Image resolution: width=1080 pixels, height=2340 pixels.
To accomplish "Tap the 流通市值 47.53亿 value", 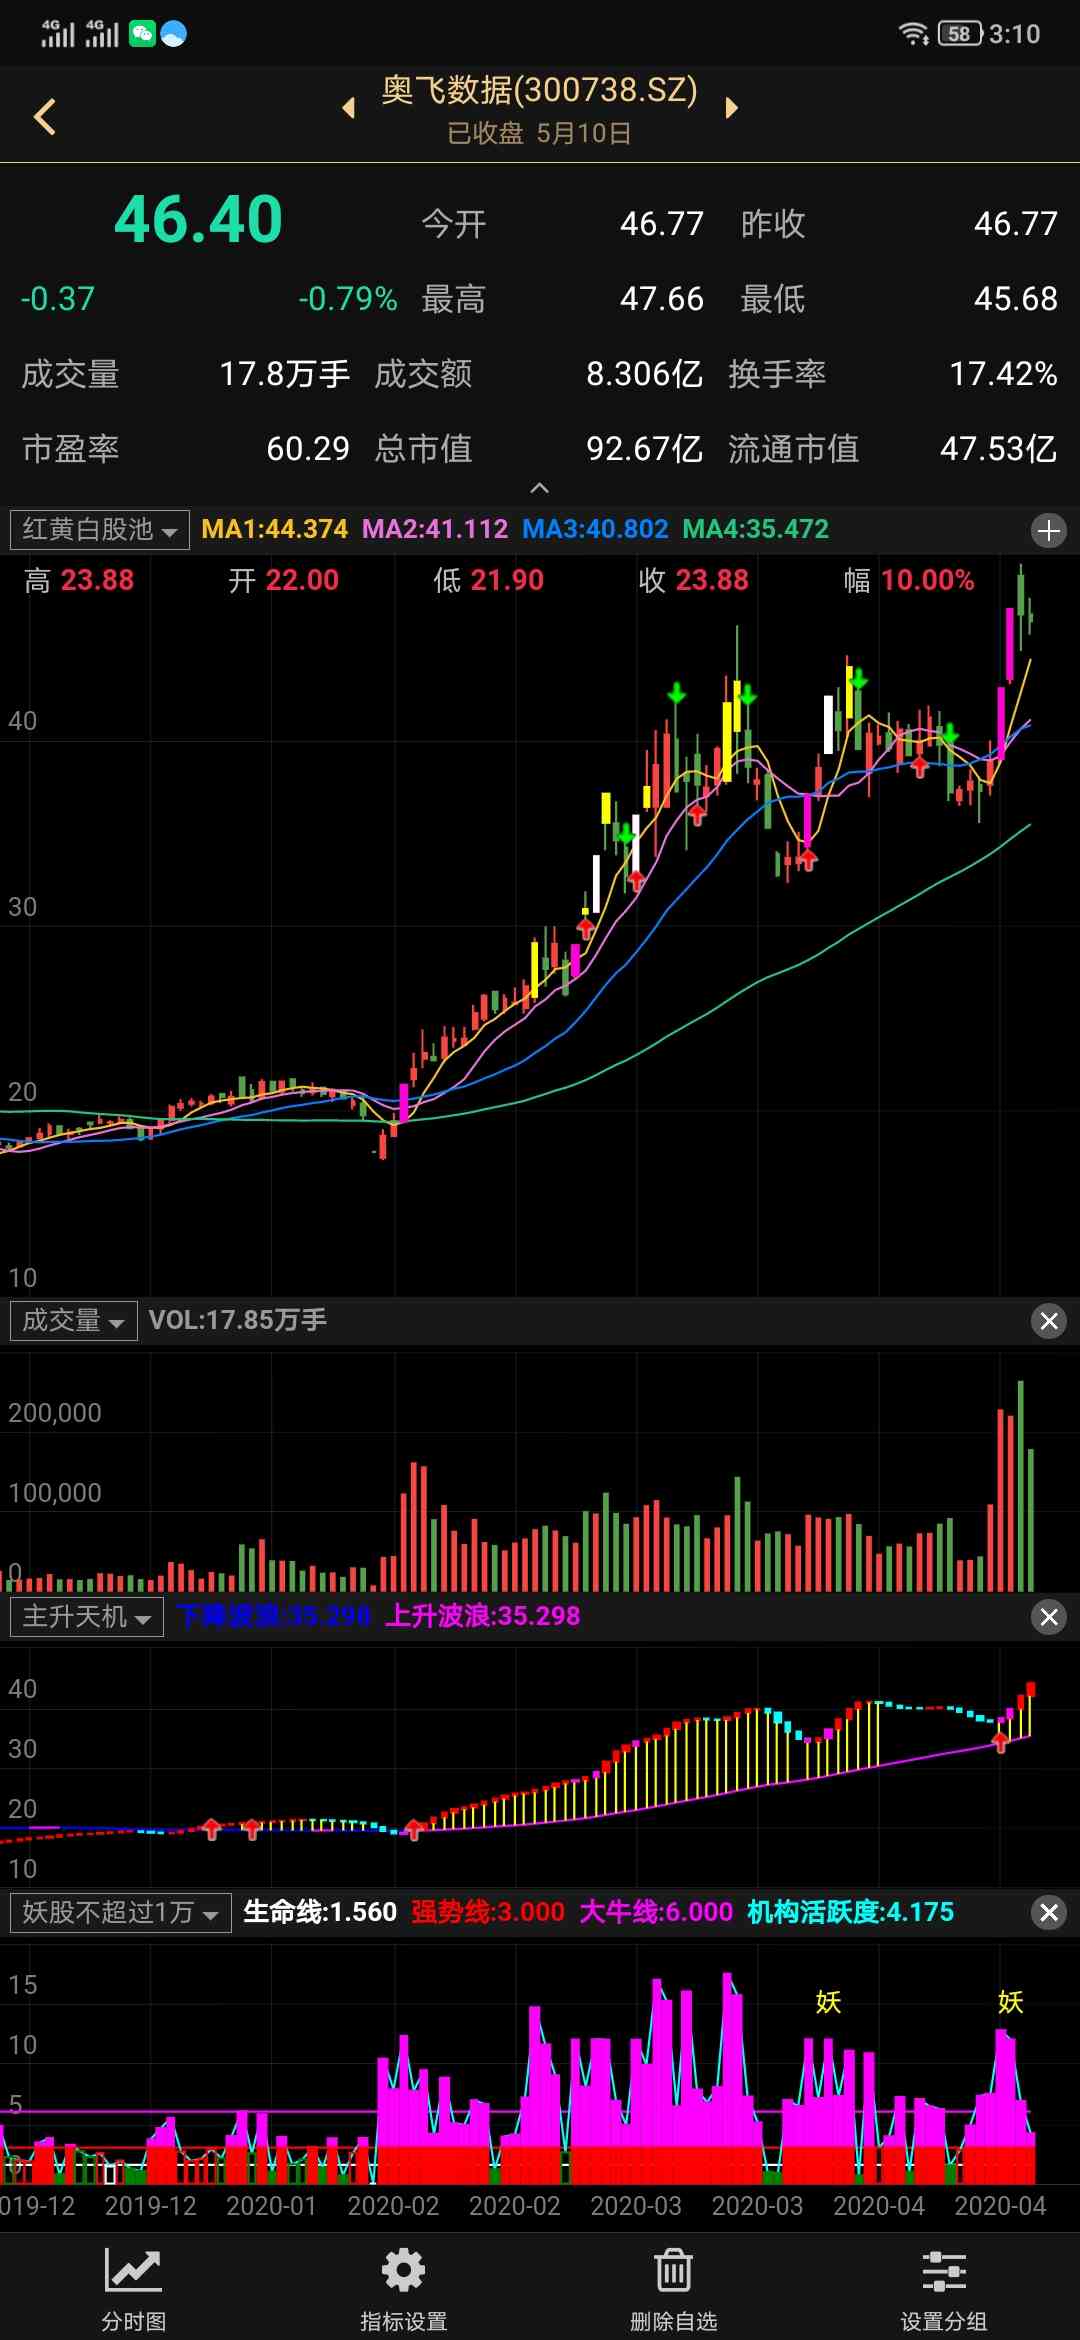I will tap(998, 449).
